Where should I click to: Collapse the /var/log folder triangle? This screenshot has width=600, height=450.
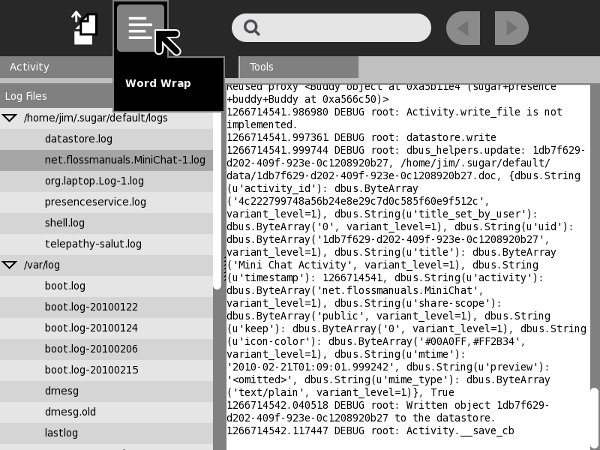[11, 265]
